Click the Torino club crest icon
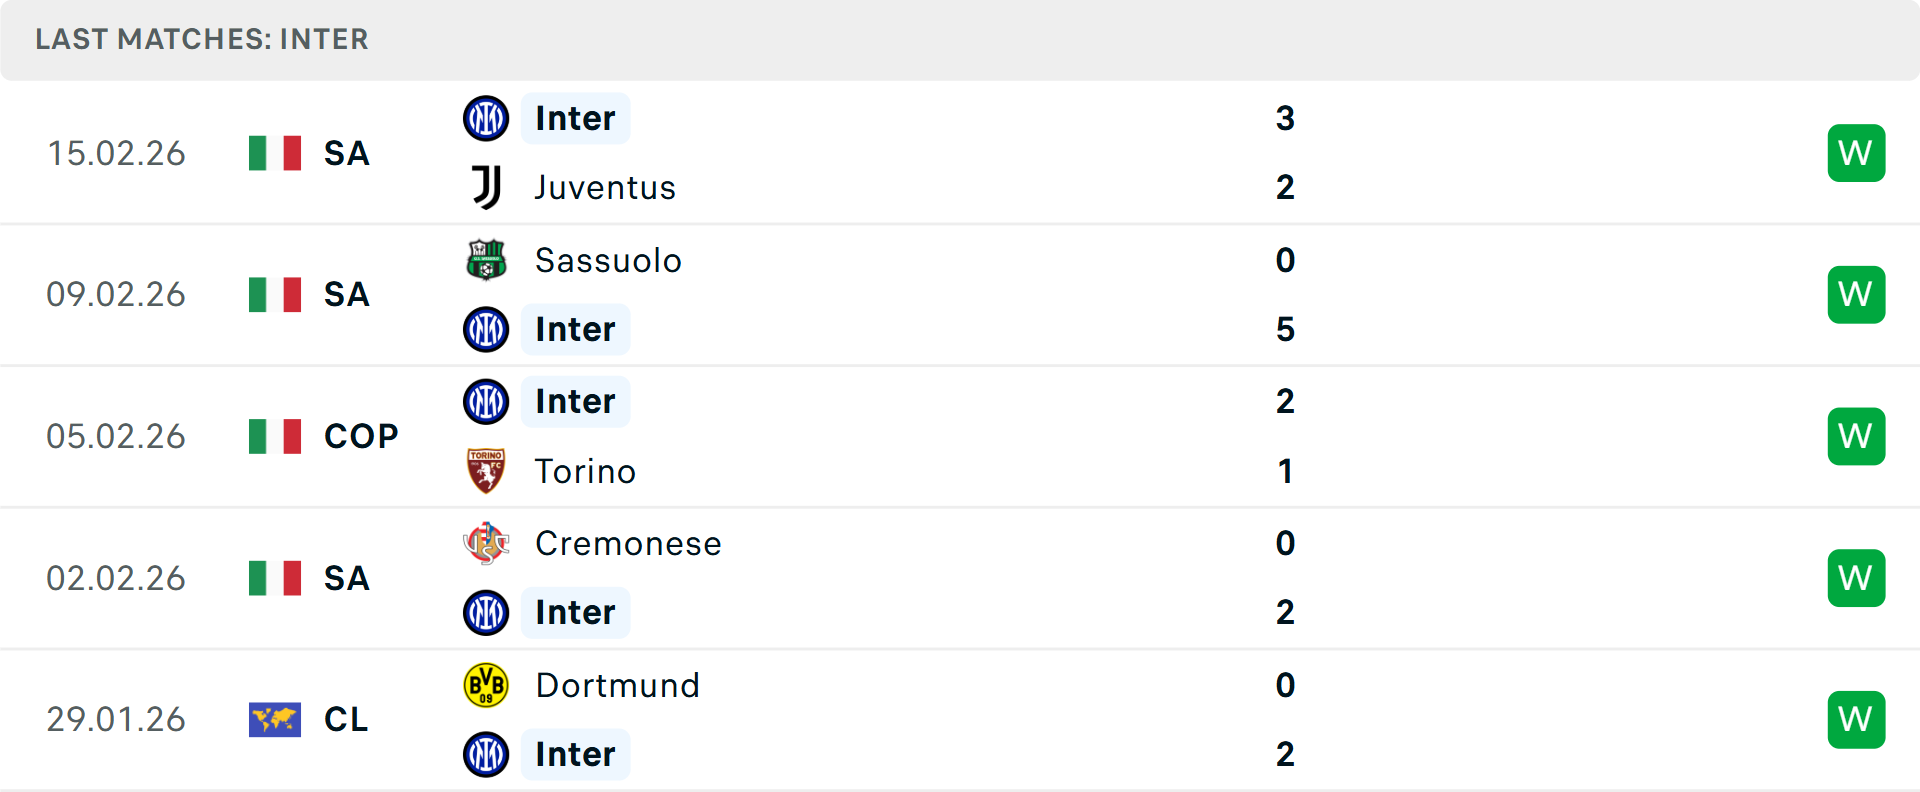 [487, 471]
